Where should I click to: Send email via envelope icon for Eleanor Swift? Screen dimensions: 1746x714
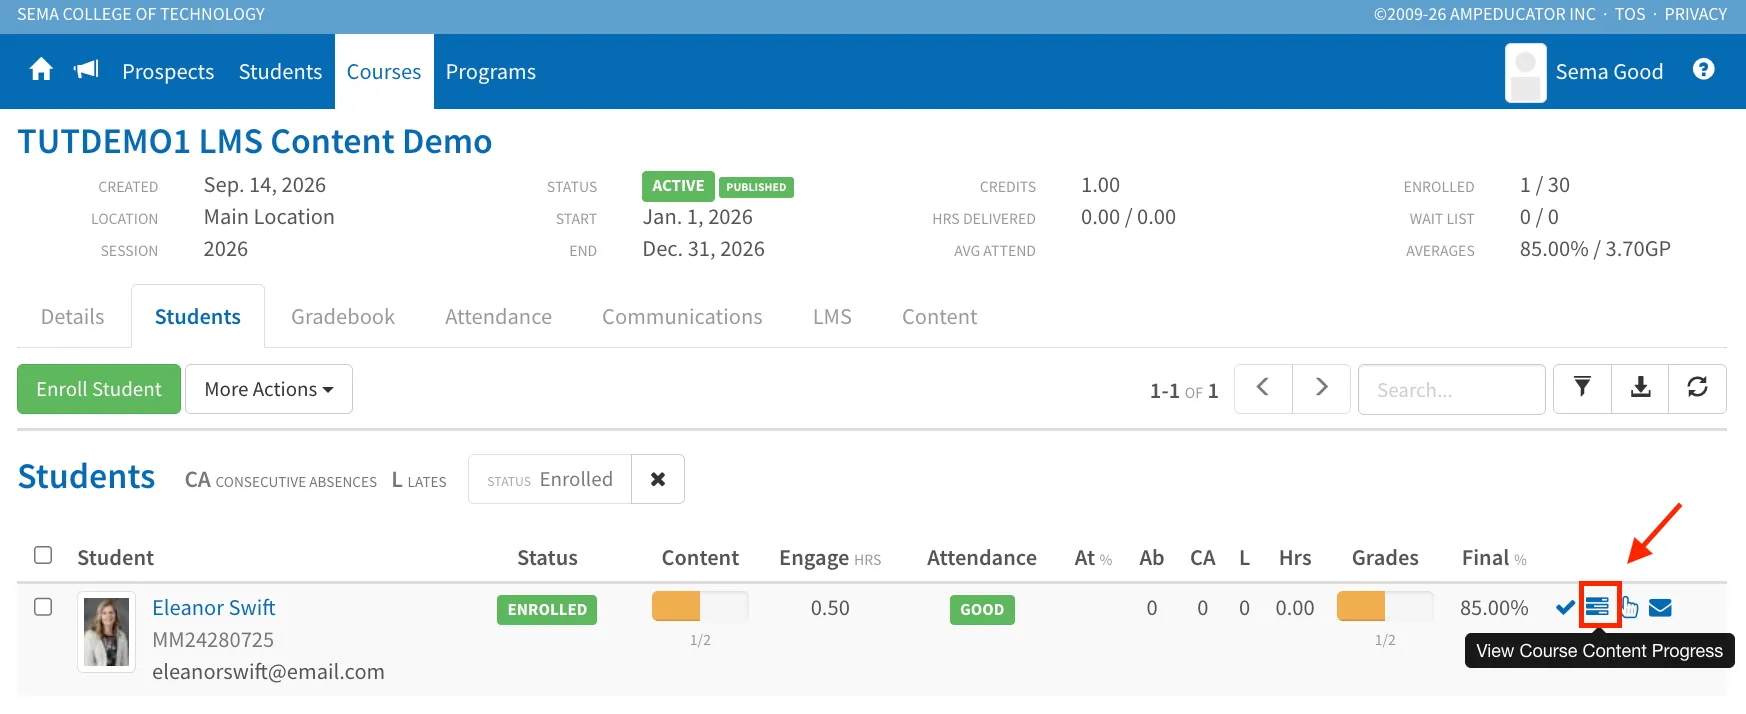1660,608
